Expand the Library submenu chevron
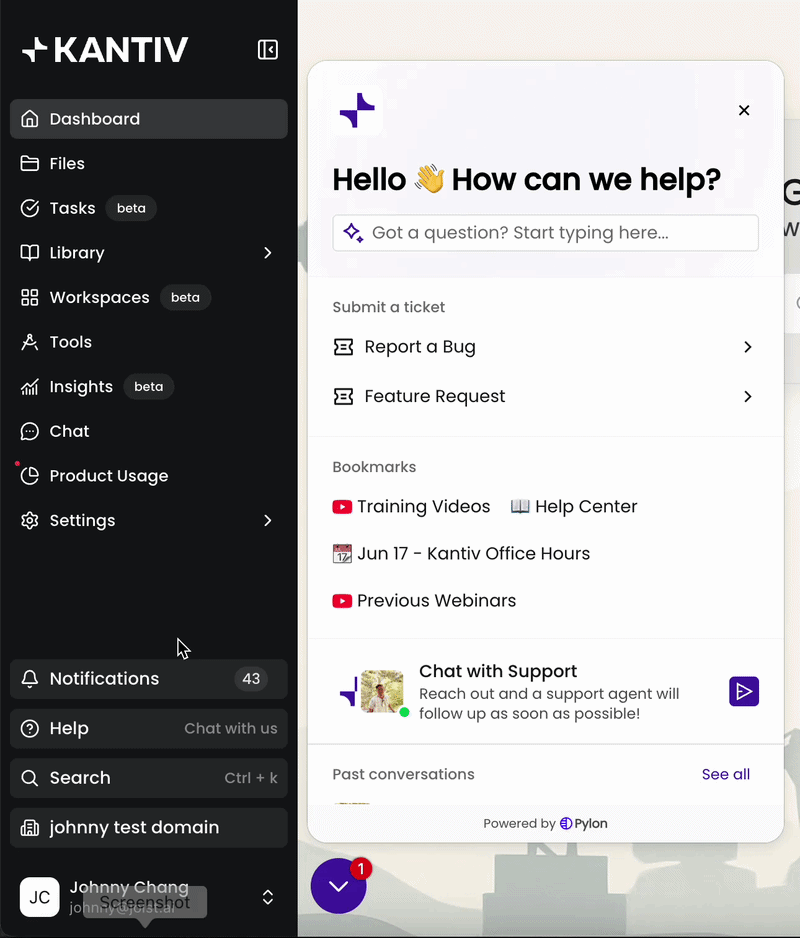The height and width of the screenshot is (938, 800). coord(267,253)
